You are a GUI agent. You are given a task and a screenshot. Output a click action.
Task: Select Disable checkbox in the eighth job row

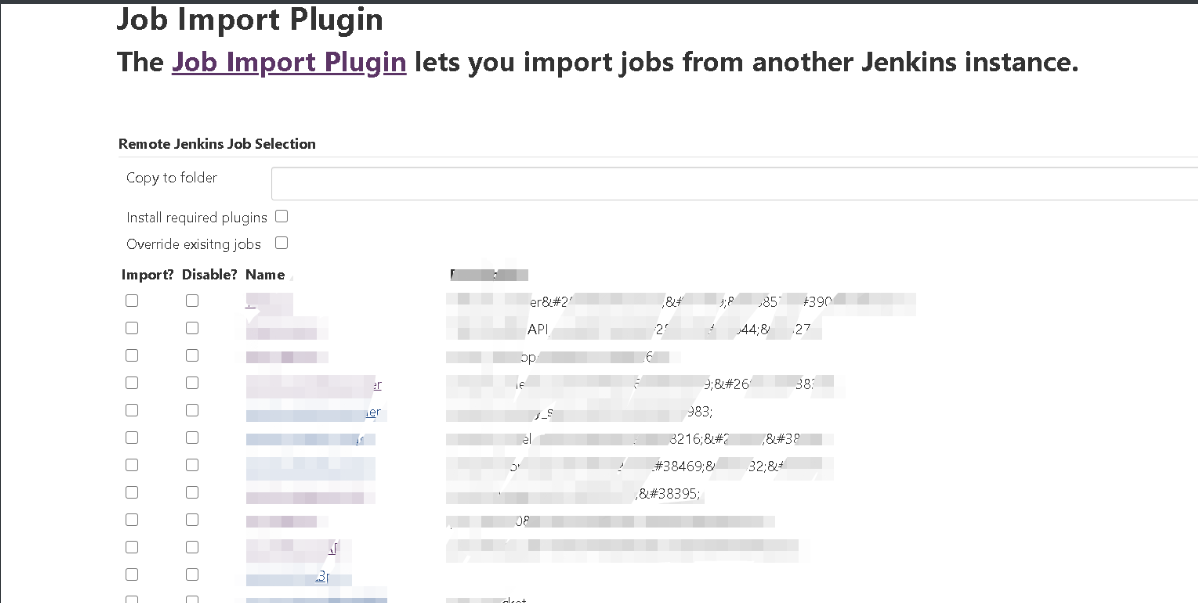tap(192, 492)
